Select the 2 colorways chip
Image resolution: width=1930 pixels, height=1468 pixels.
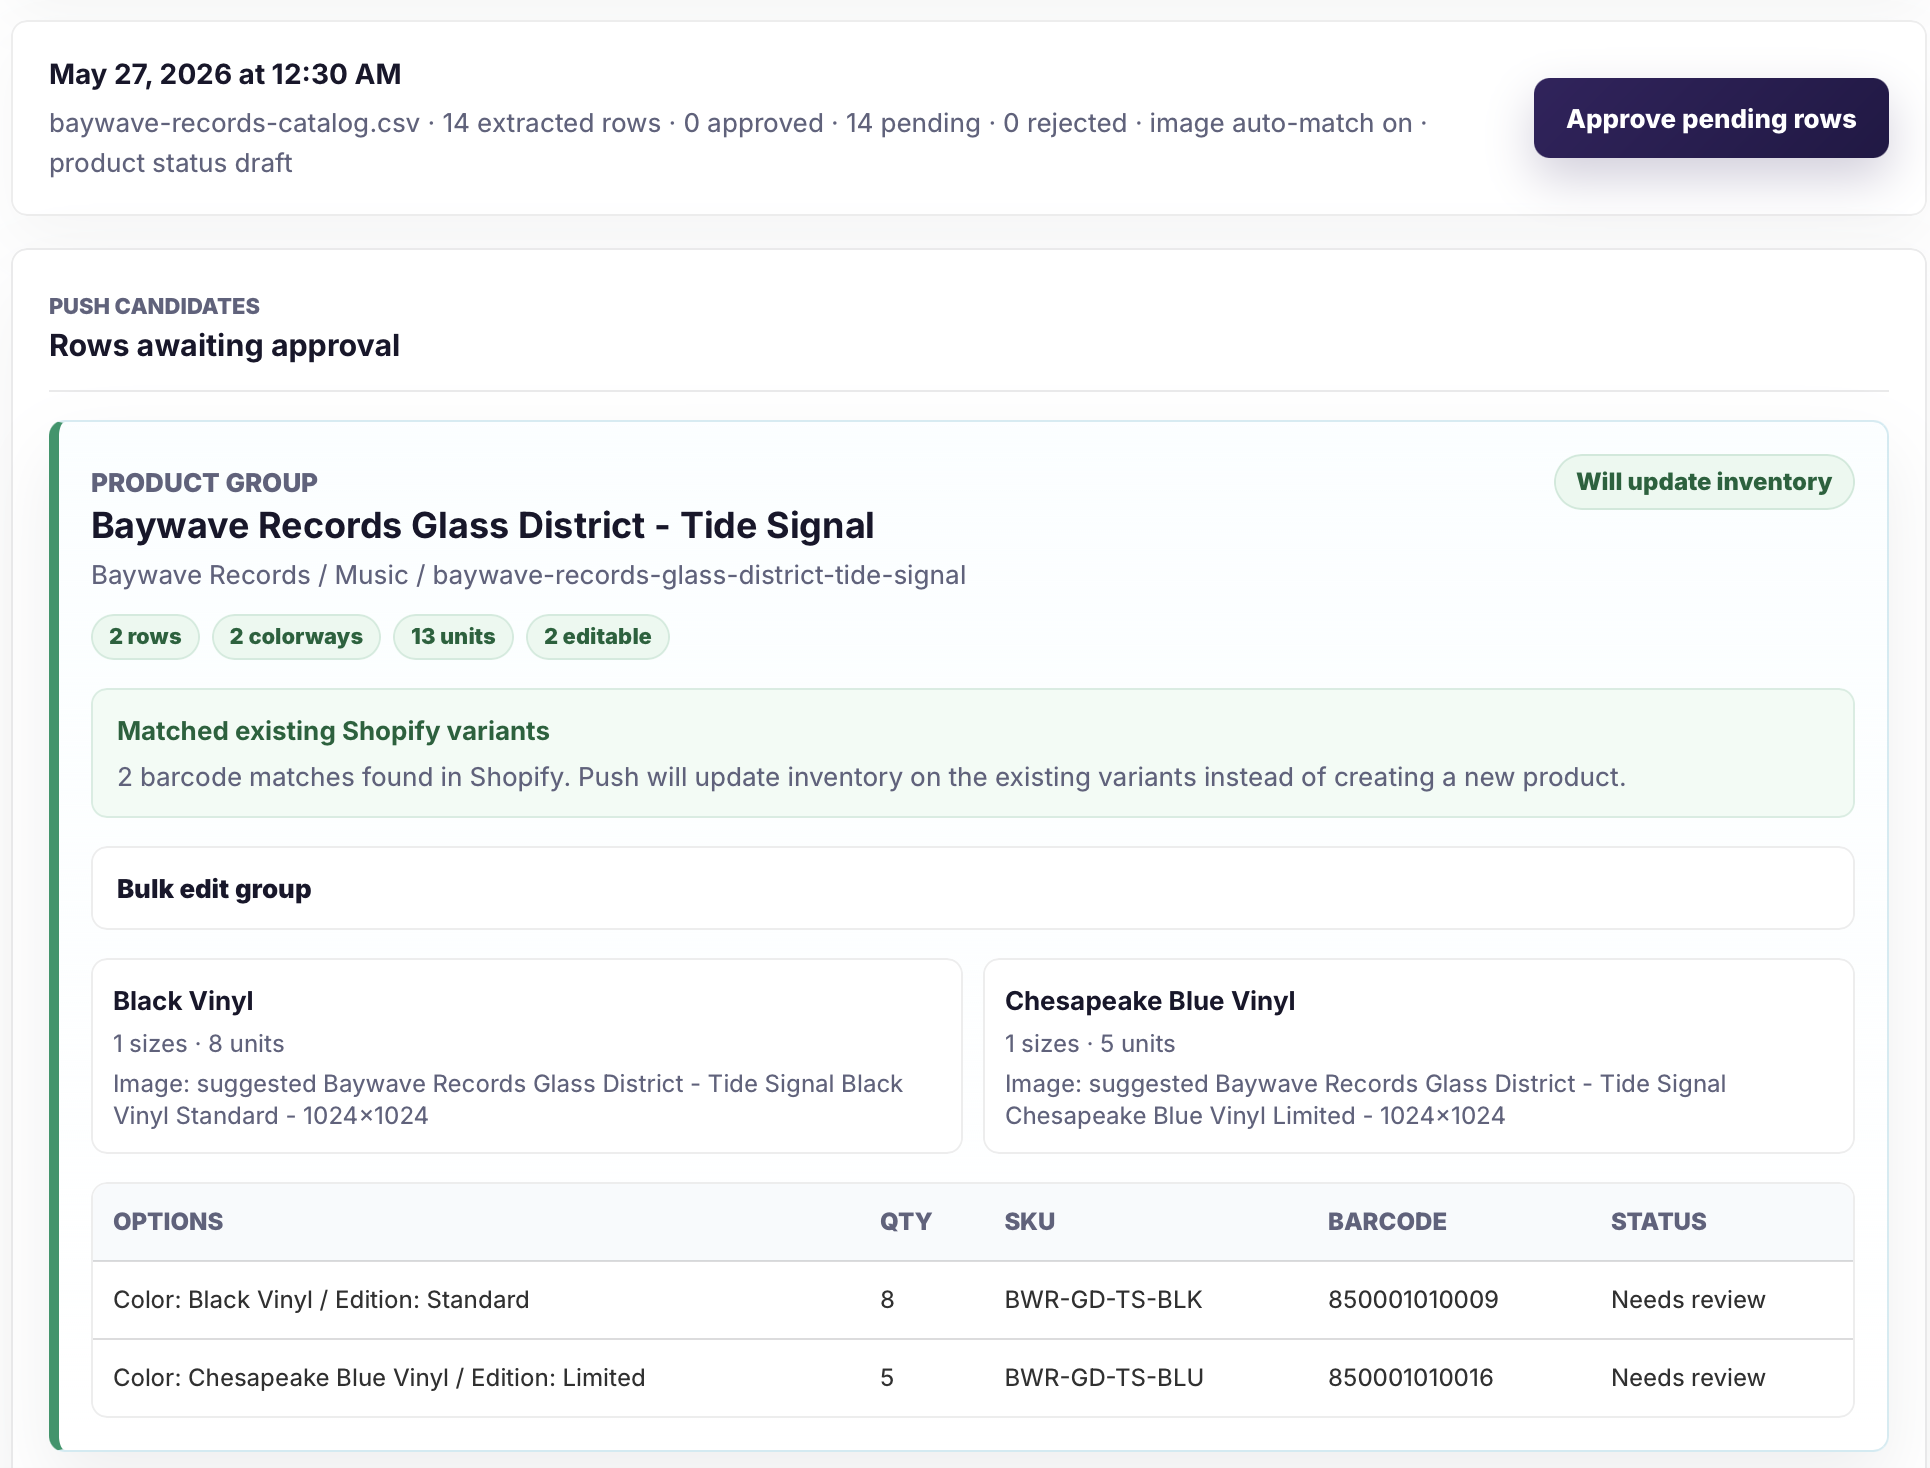pos(296,636)
